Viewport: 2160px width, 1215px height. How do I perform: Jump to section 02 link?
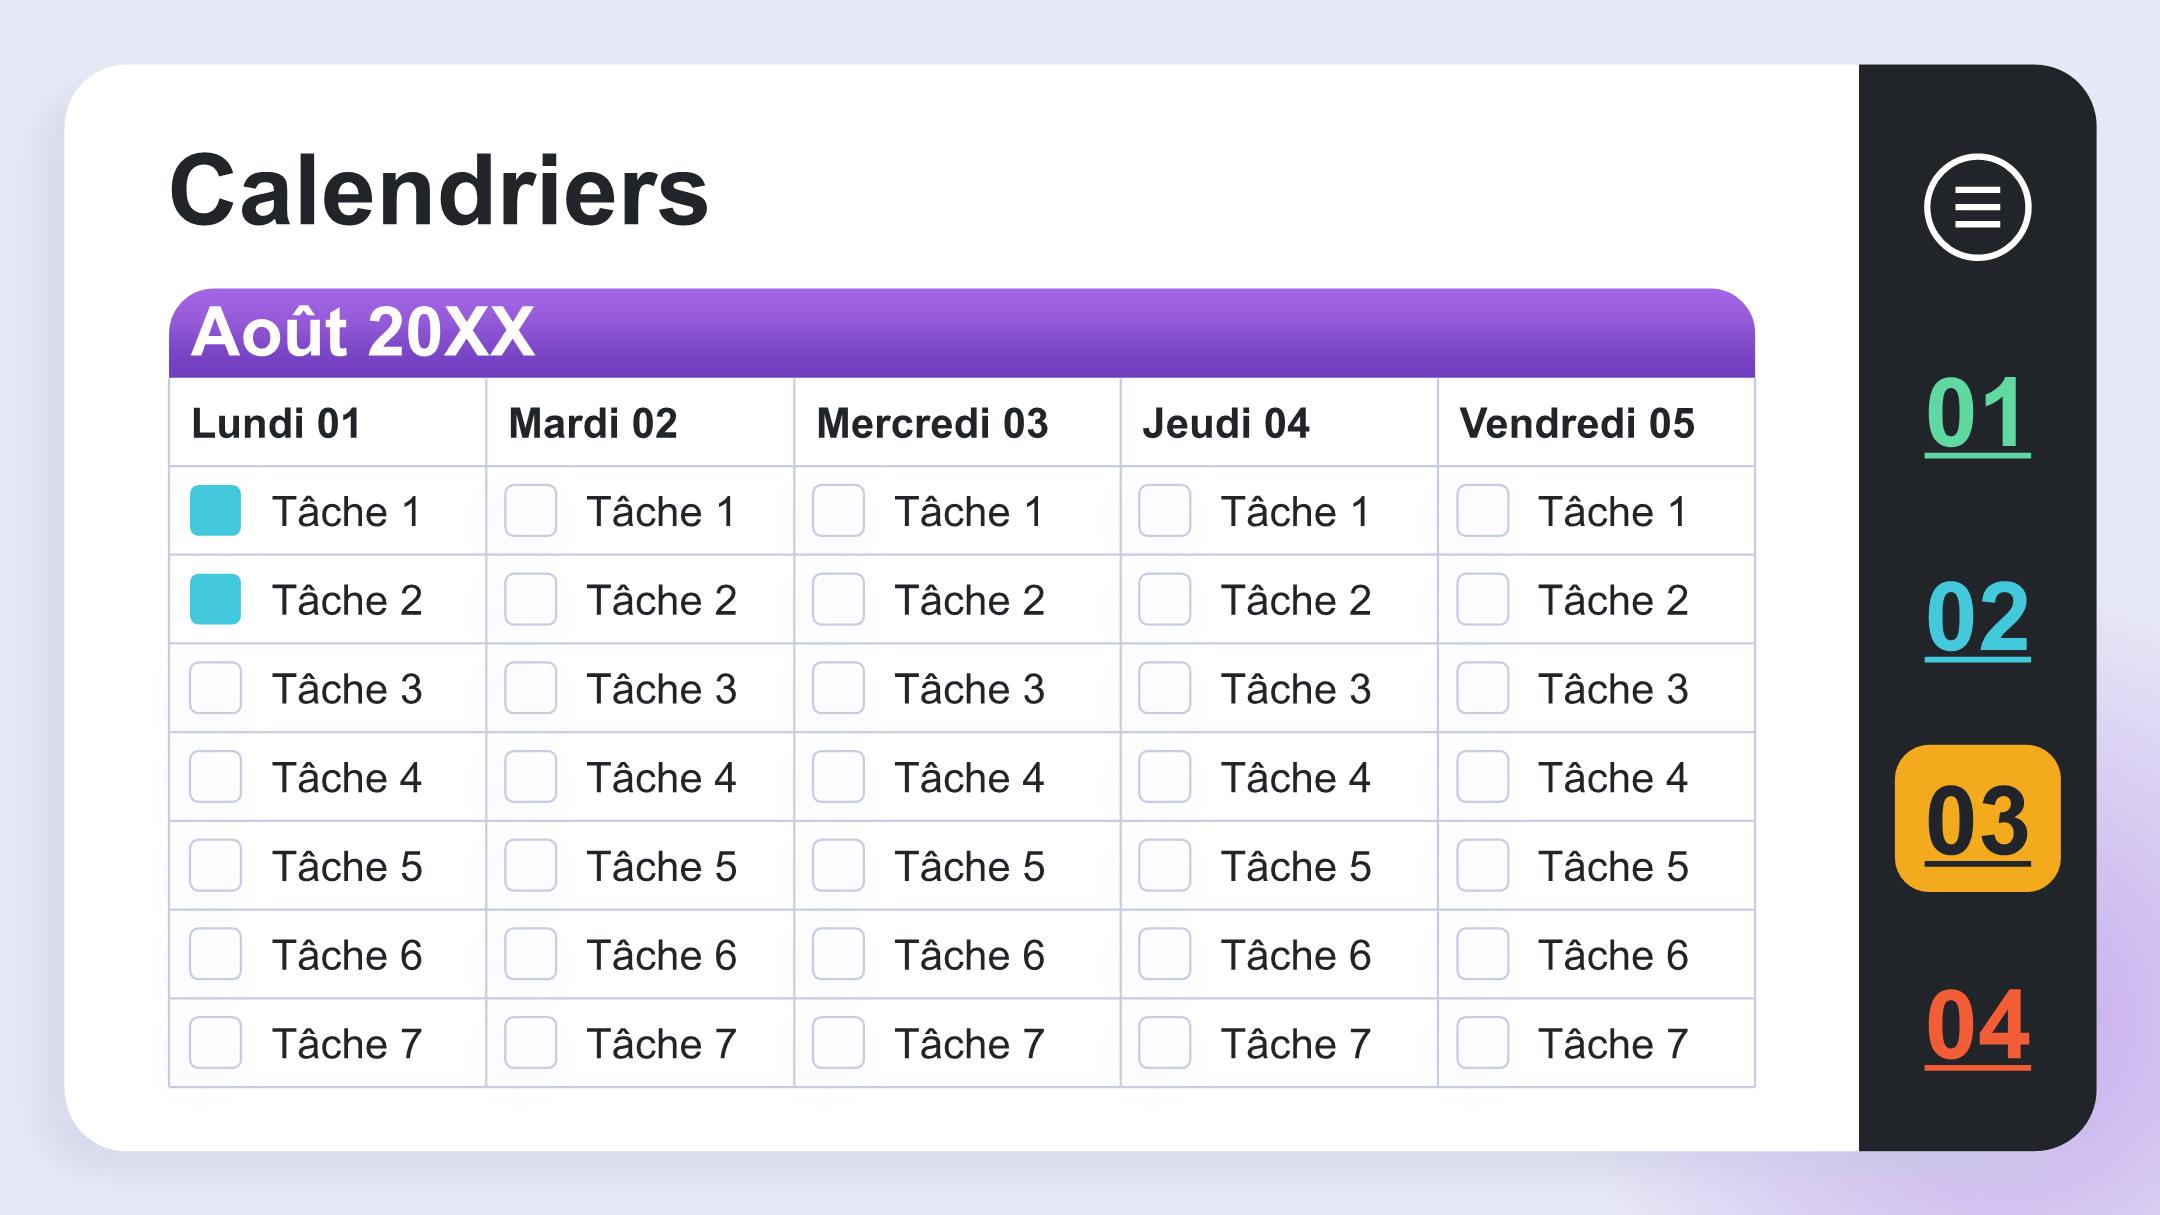coord(1977,618)
